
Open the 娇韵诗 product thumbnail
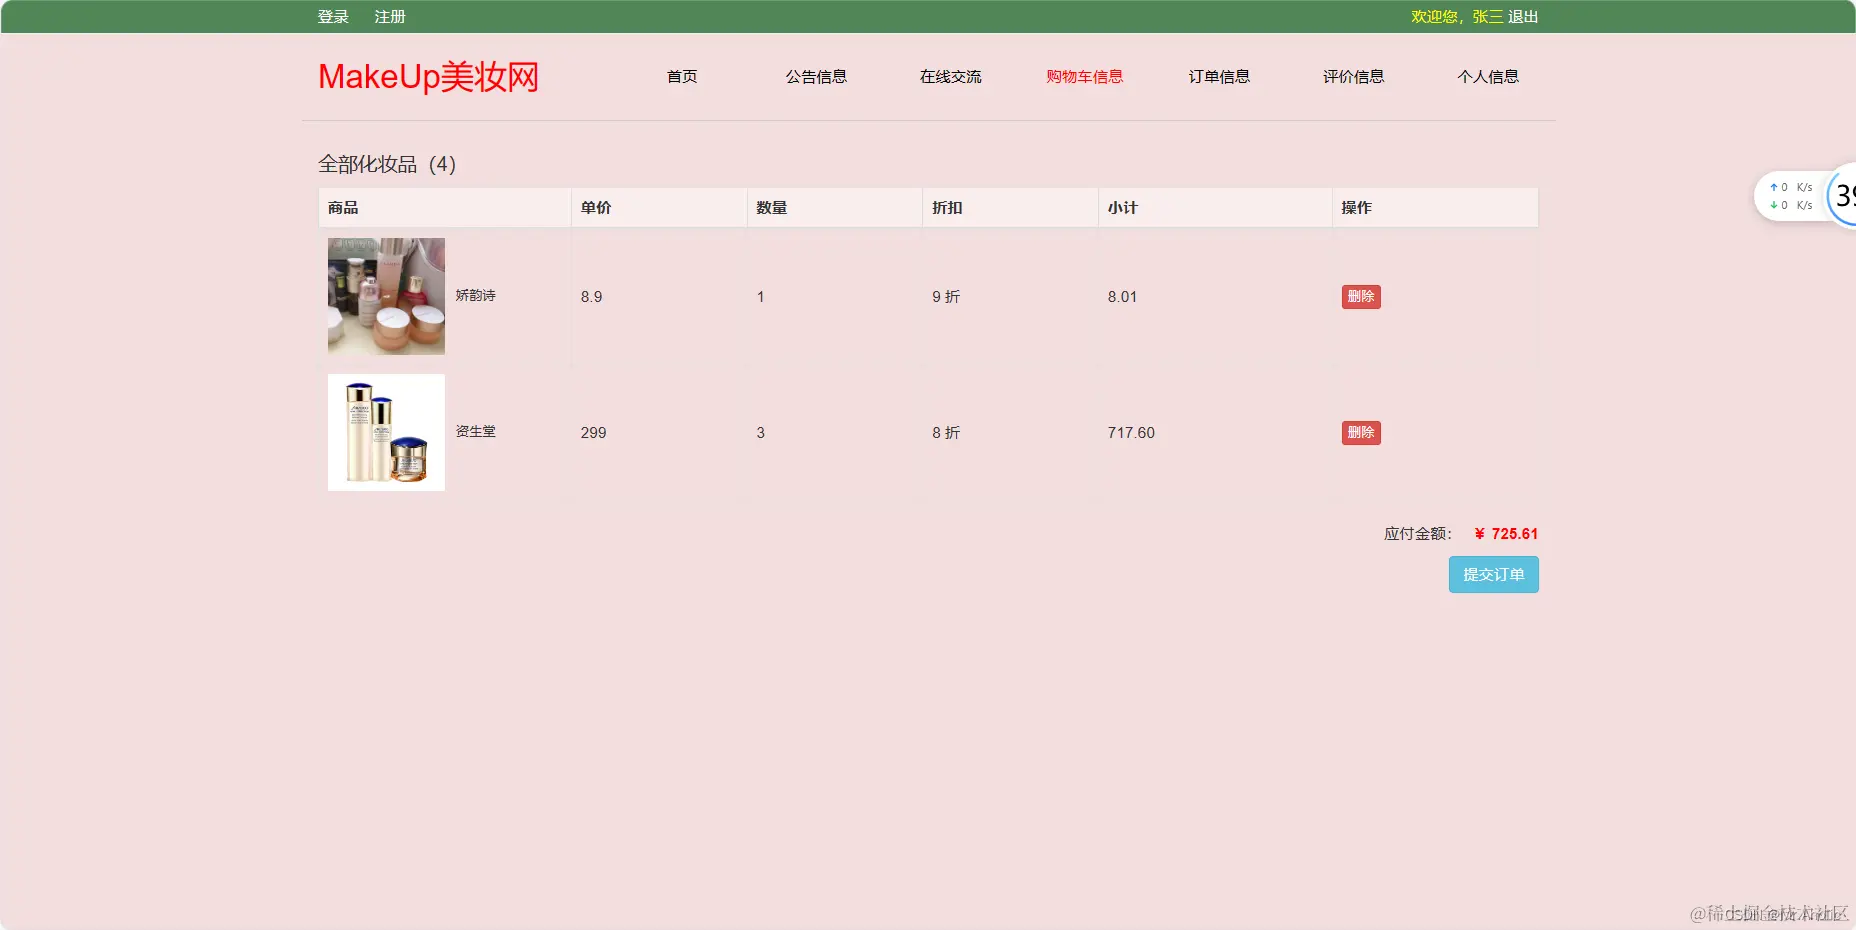pyautogui.click(x=386, y=296)
